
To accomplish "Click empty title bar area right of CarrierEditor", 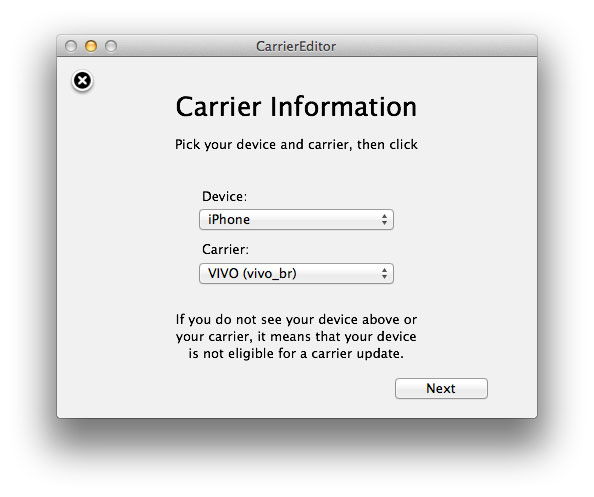I will point(436,46).
